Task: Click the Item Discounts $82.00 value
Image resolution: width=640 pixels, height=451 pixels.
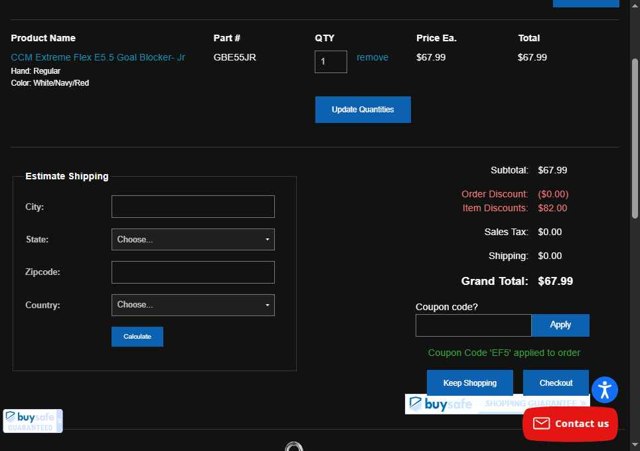Action: [x=552, y=208]
